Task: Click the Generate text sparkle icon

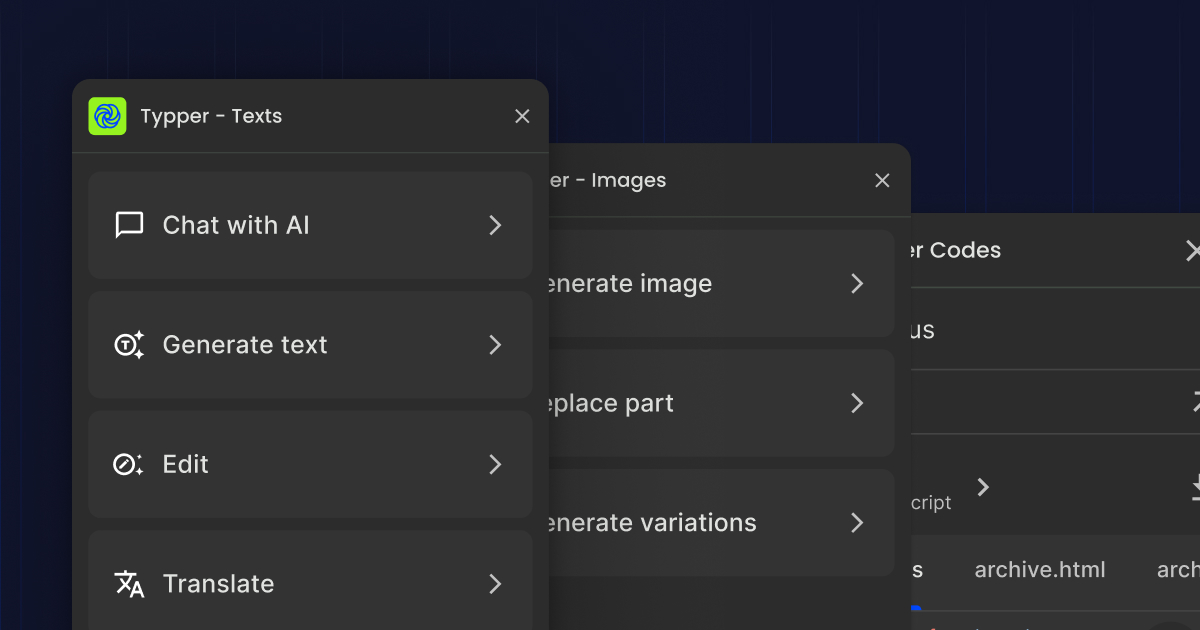Action: click(x=129, y=345)
